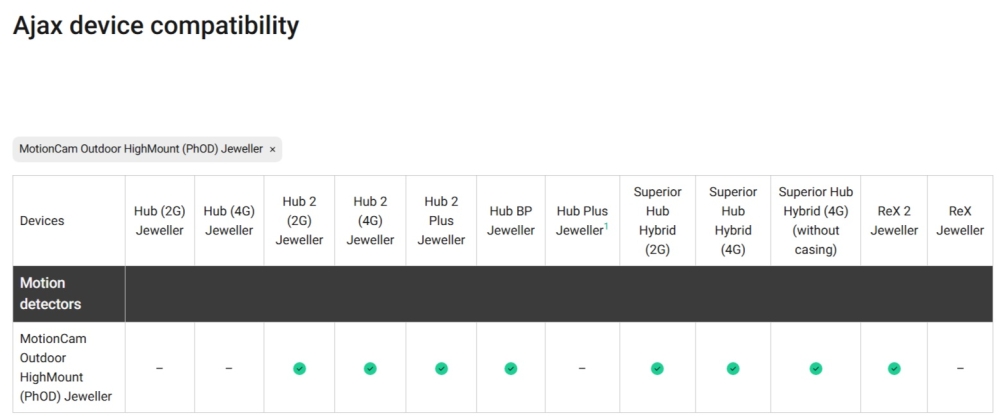Viewport: 1000px width, 416px height.
Task: Click the ReX 2 Jeweller green checkmark
Action: 894,368
